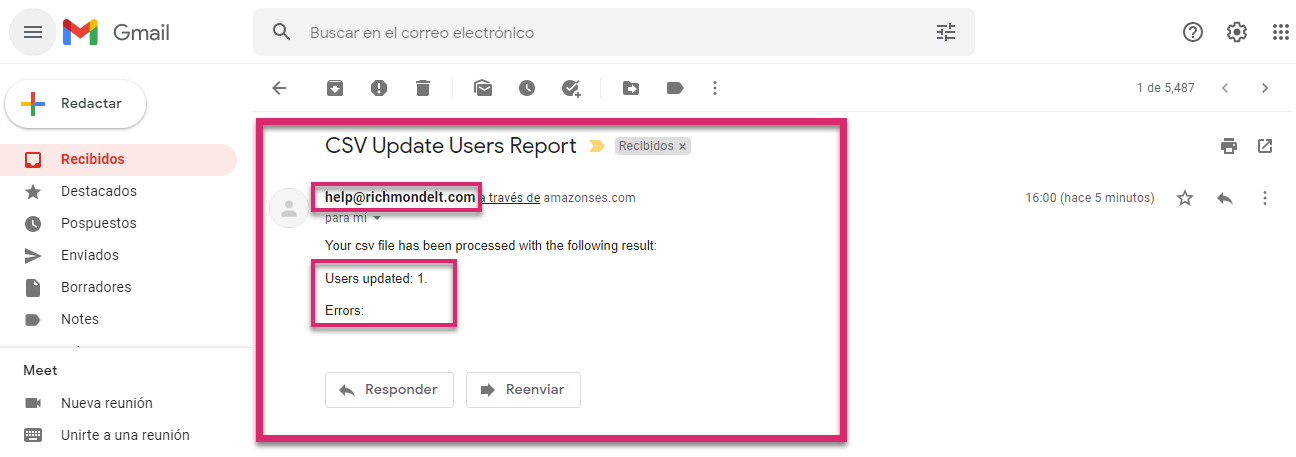
Task: Star this email message
Action: point(1185,198)
